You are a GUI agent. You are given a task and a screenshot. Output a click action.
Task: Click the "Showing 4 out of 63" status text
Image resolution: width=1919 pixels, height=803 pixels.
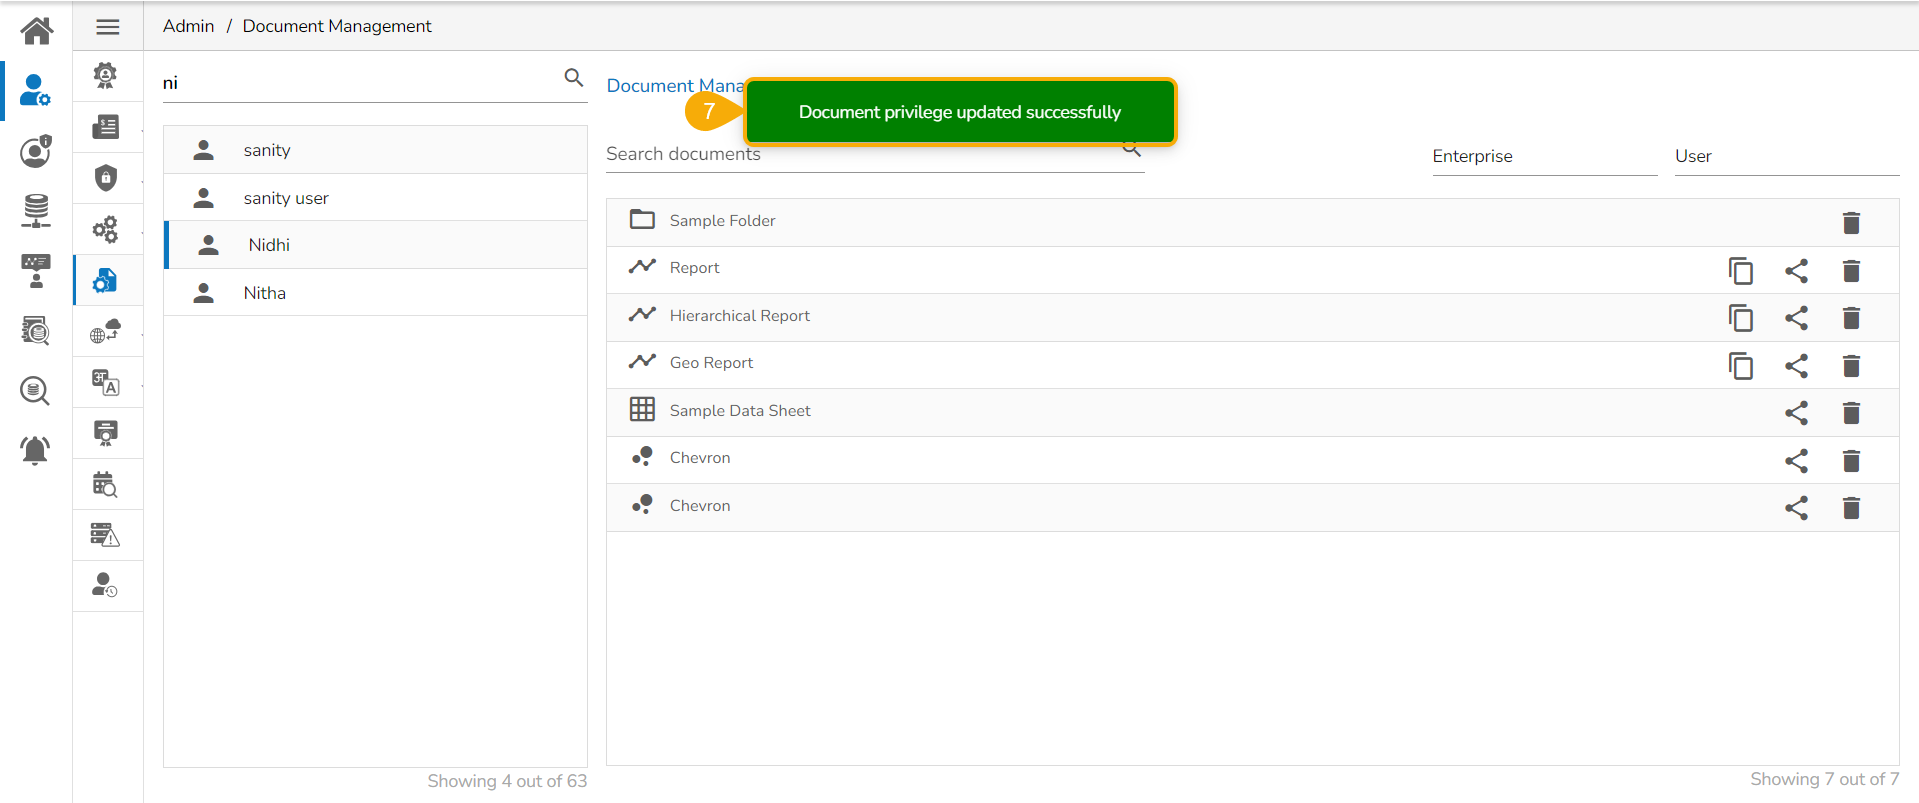507,781
